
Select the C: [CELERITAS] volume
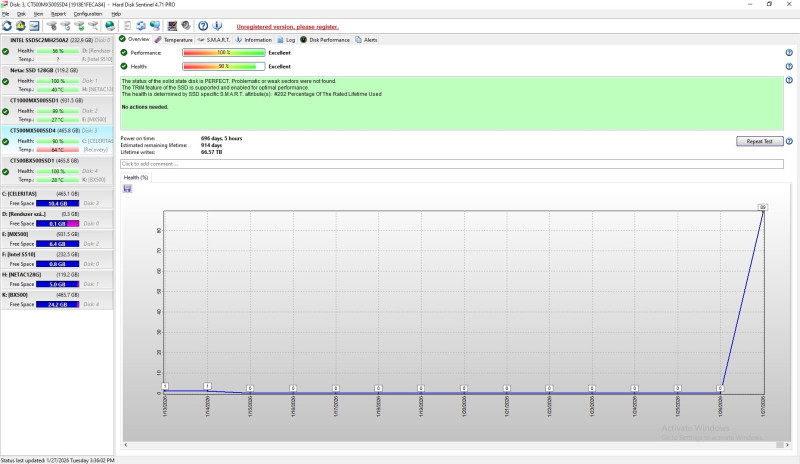[57, 199]
